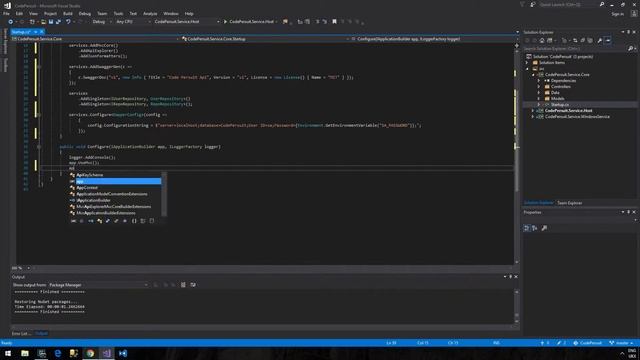Click the Properties panel Alphabetical icon

coord(535,228)
